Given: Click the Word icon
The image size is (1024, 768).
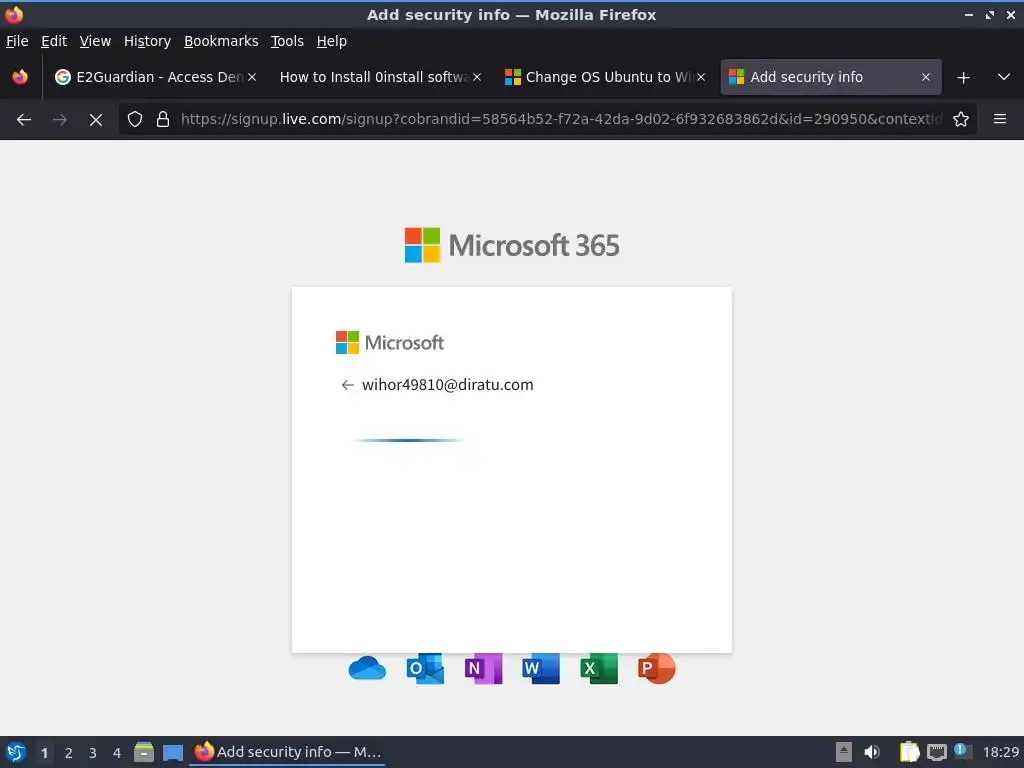Looking at the screenshot, I should 541,668.
